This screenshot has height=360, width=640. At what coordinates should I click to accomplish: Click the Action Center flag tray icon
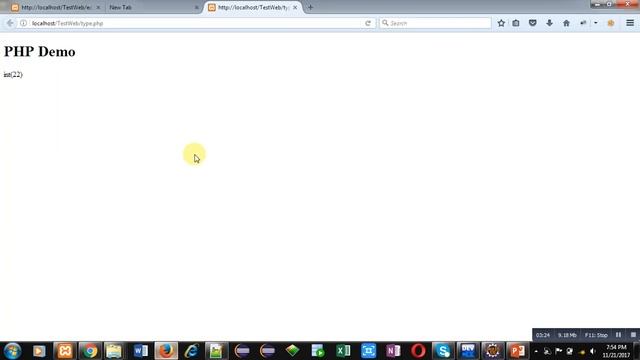(x=558, y=351)
